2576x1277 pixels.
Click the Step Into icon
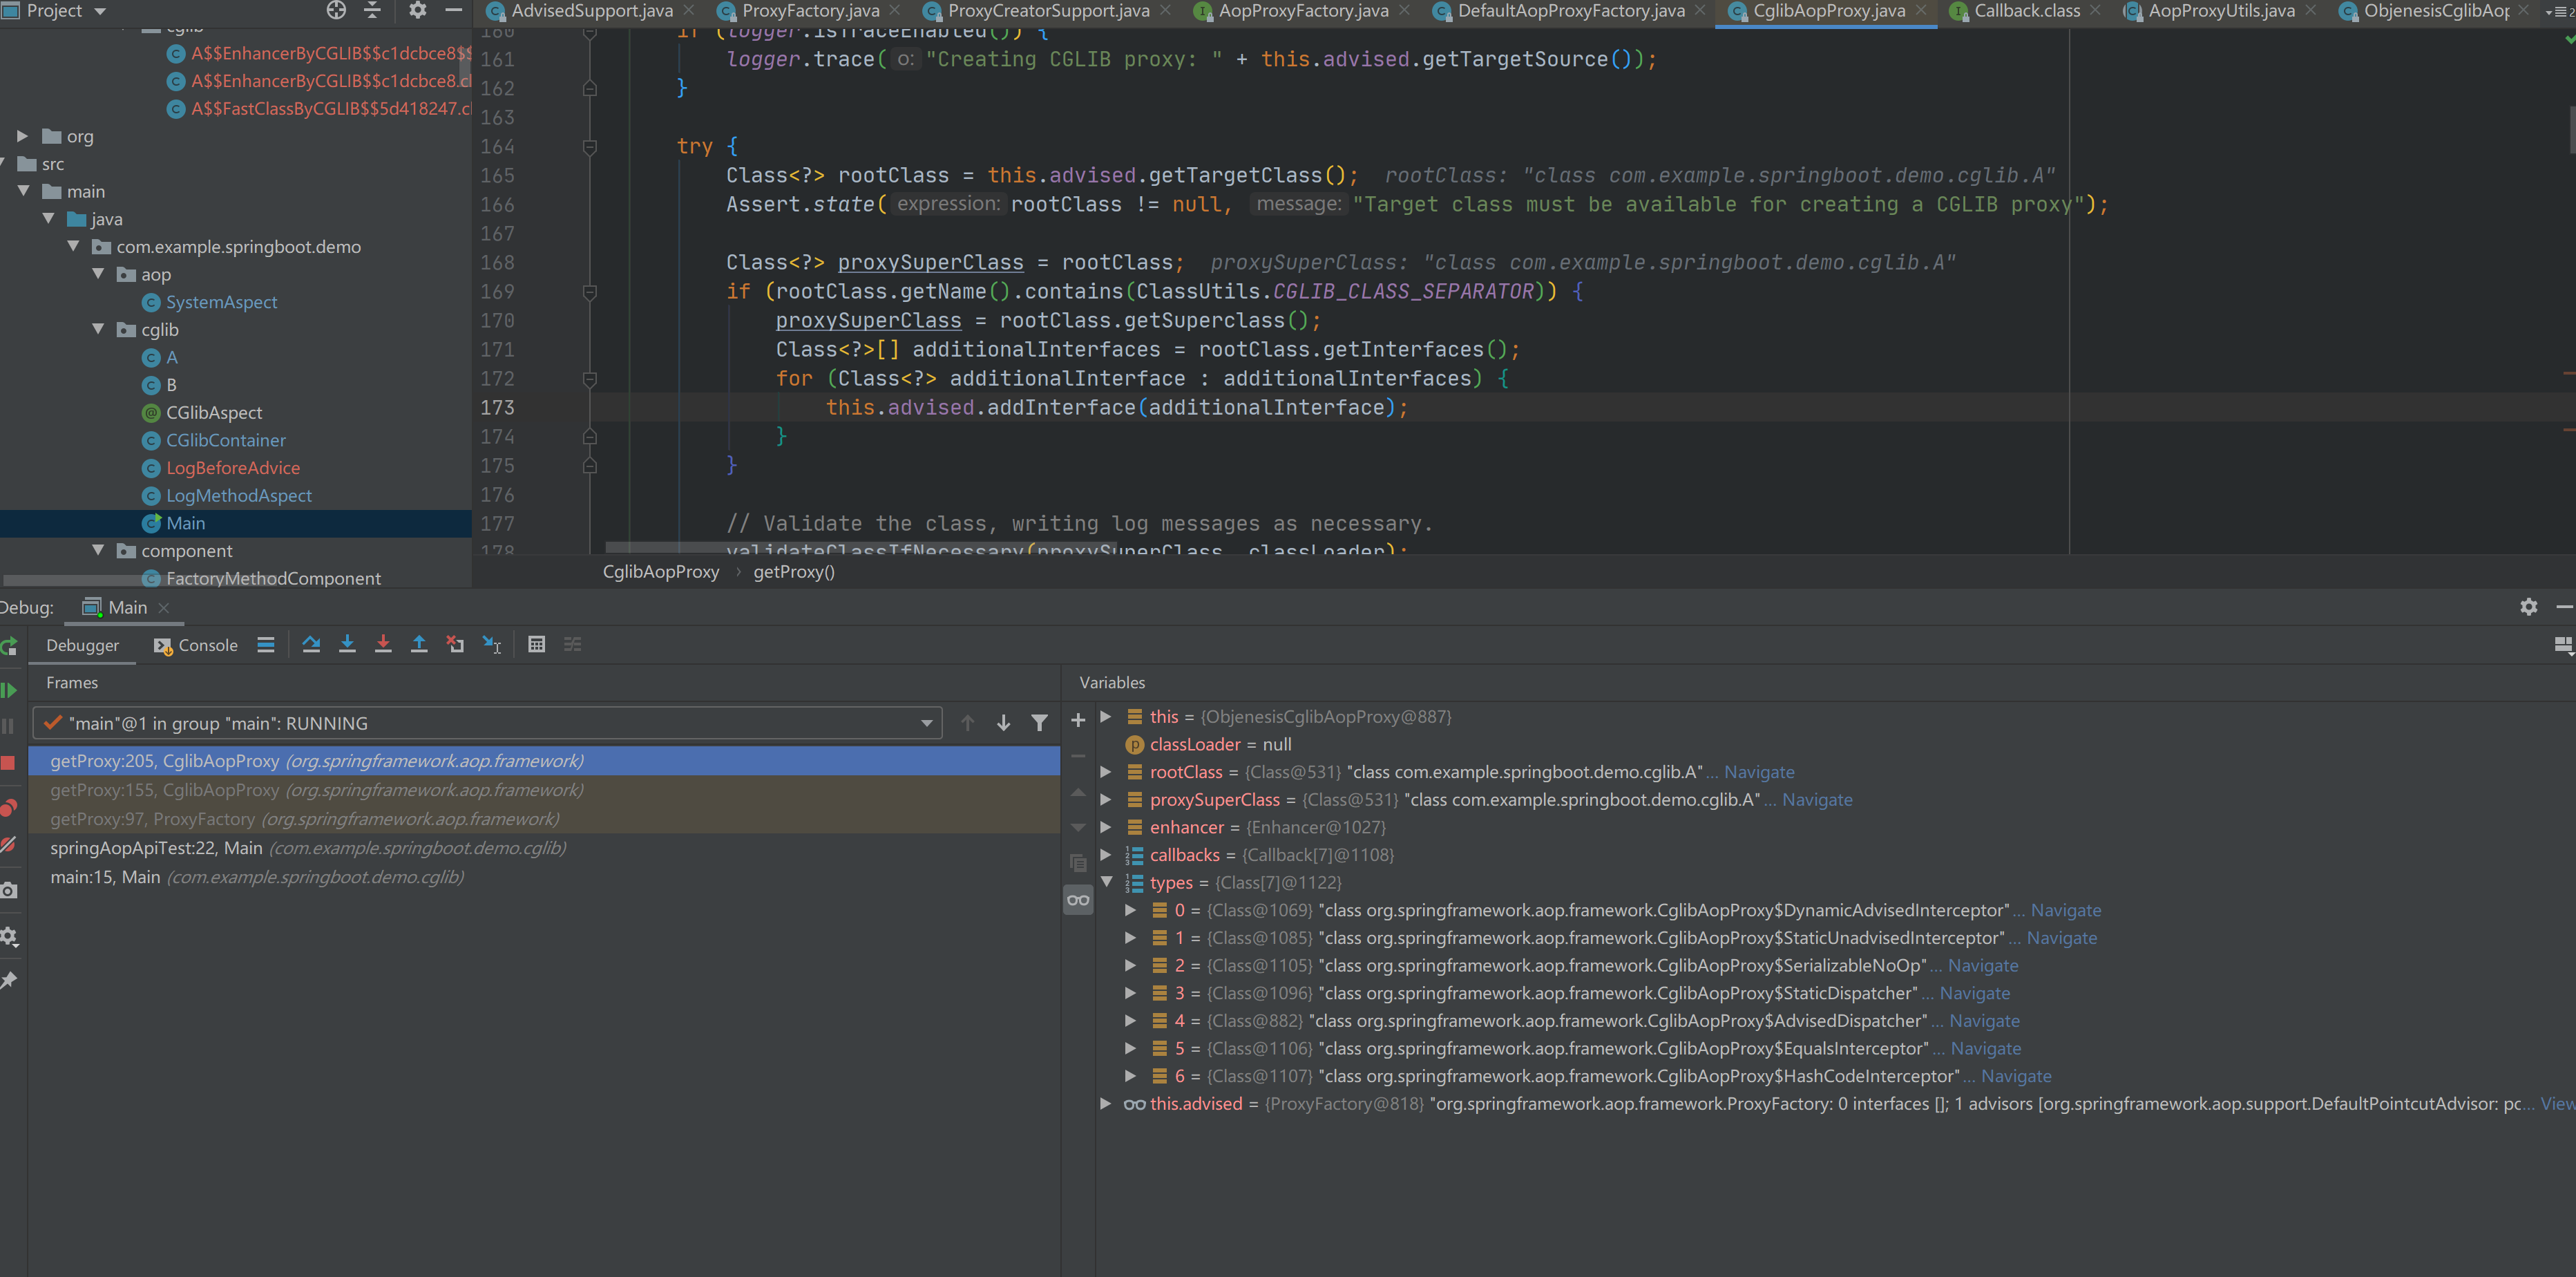[x=347, y=644]
